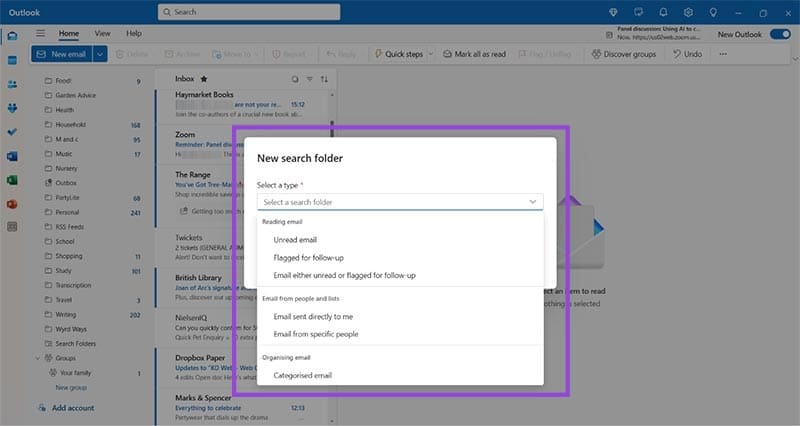Toggle the Inbox favourite star
The image size is (800, 426).
point(204,78)
